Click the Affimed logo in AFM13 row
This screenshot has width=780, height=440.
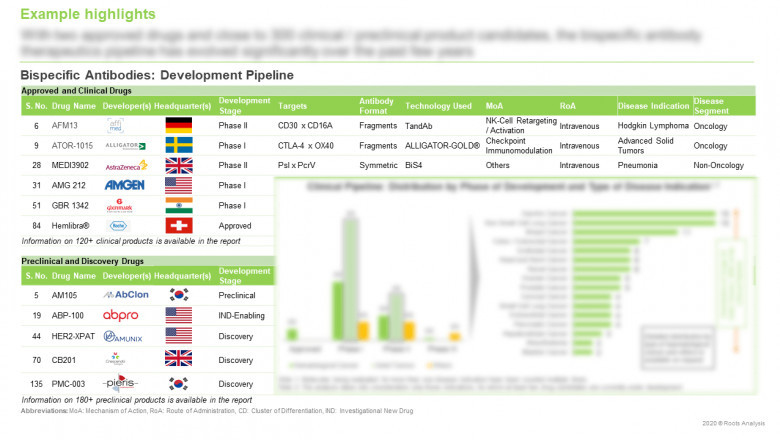[115, 126]
